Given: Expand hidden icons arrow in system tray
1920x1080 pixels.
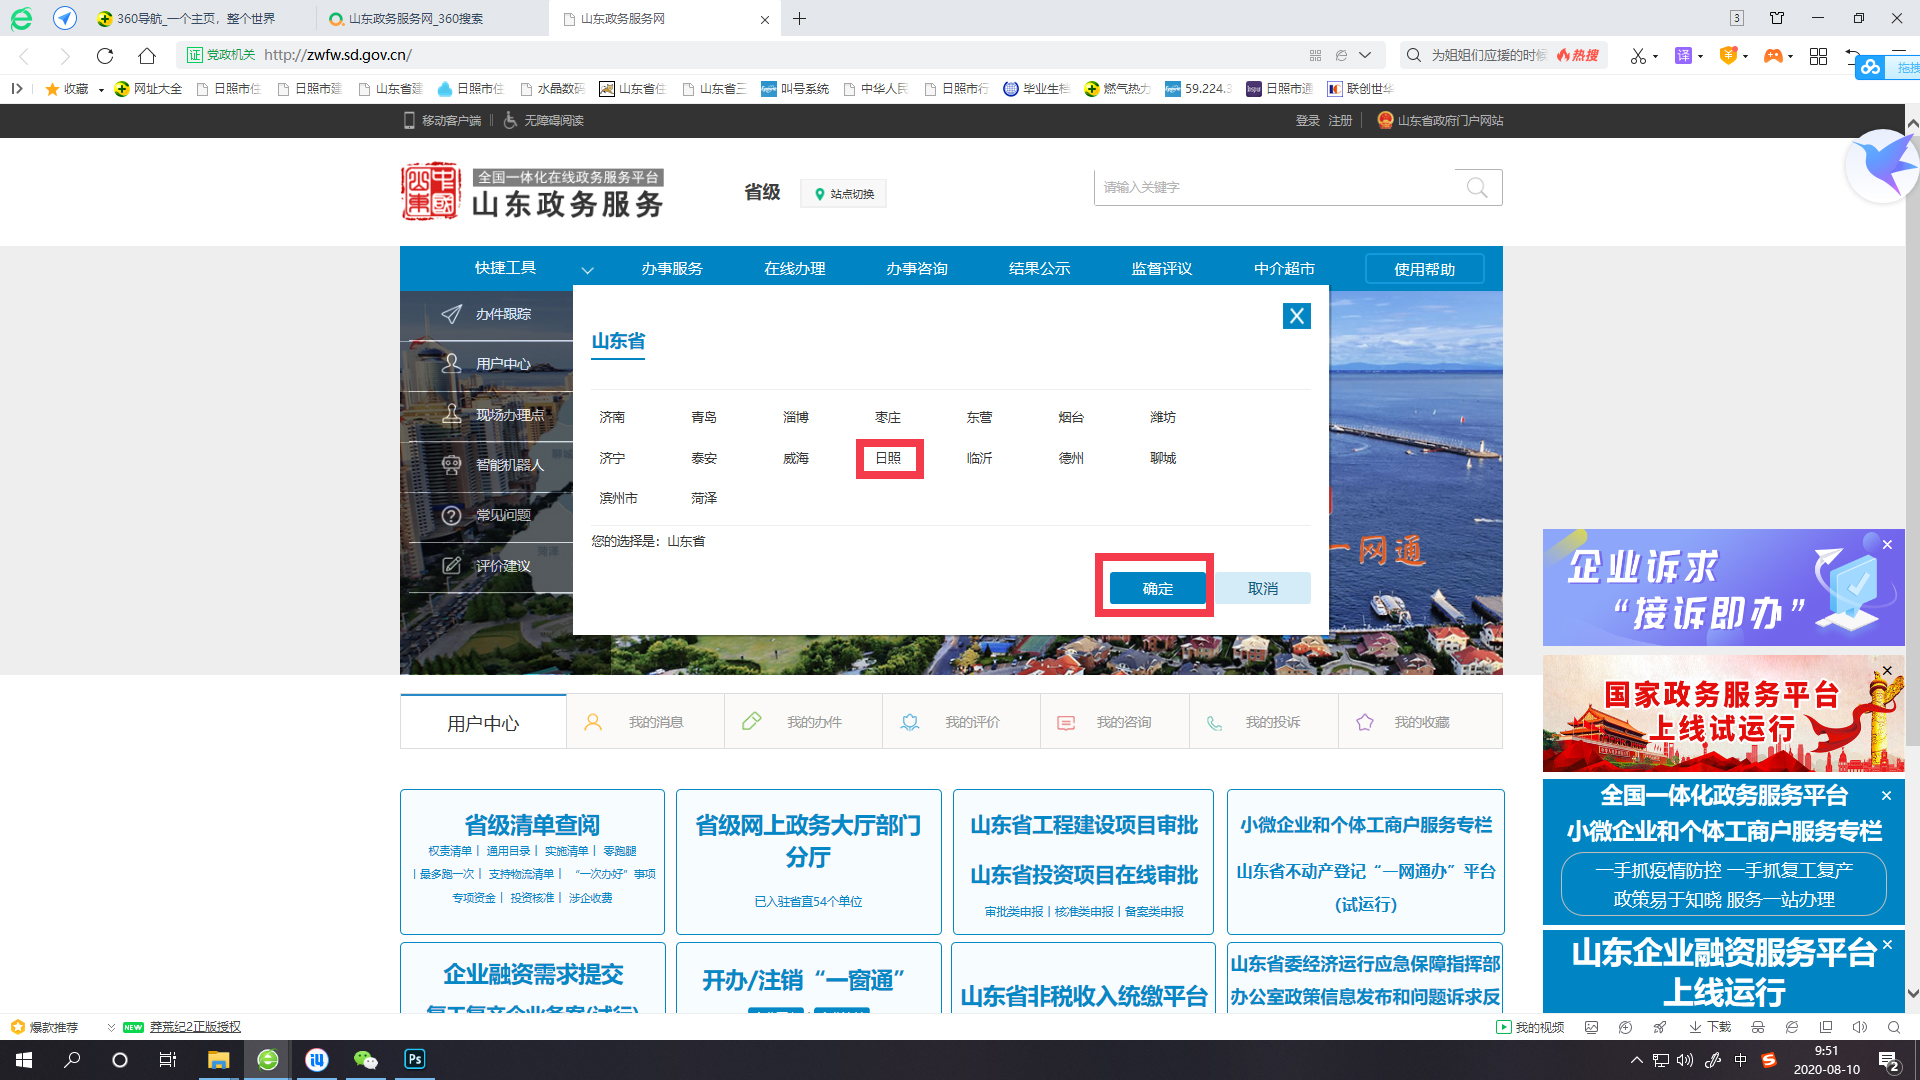Looking at the screenshot, I should coord(1637,1059).
